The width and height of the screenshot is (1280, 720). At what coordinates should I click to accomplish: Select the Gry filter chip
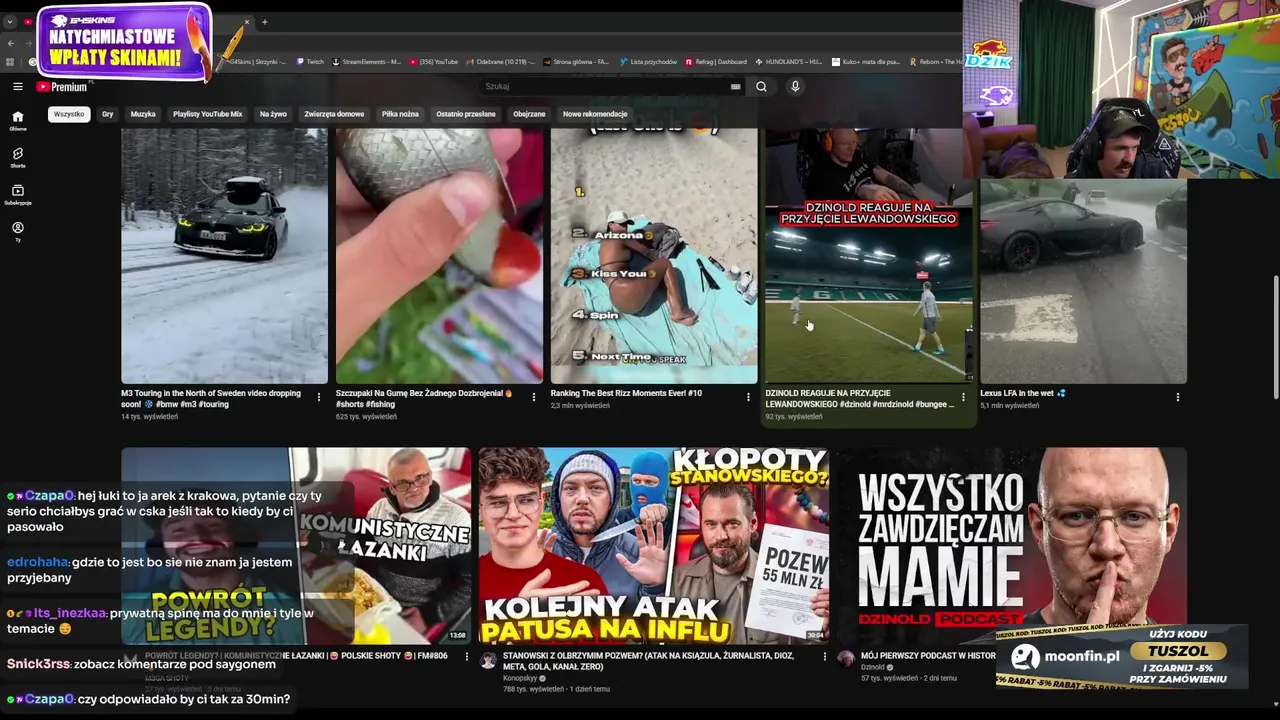108,114
